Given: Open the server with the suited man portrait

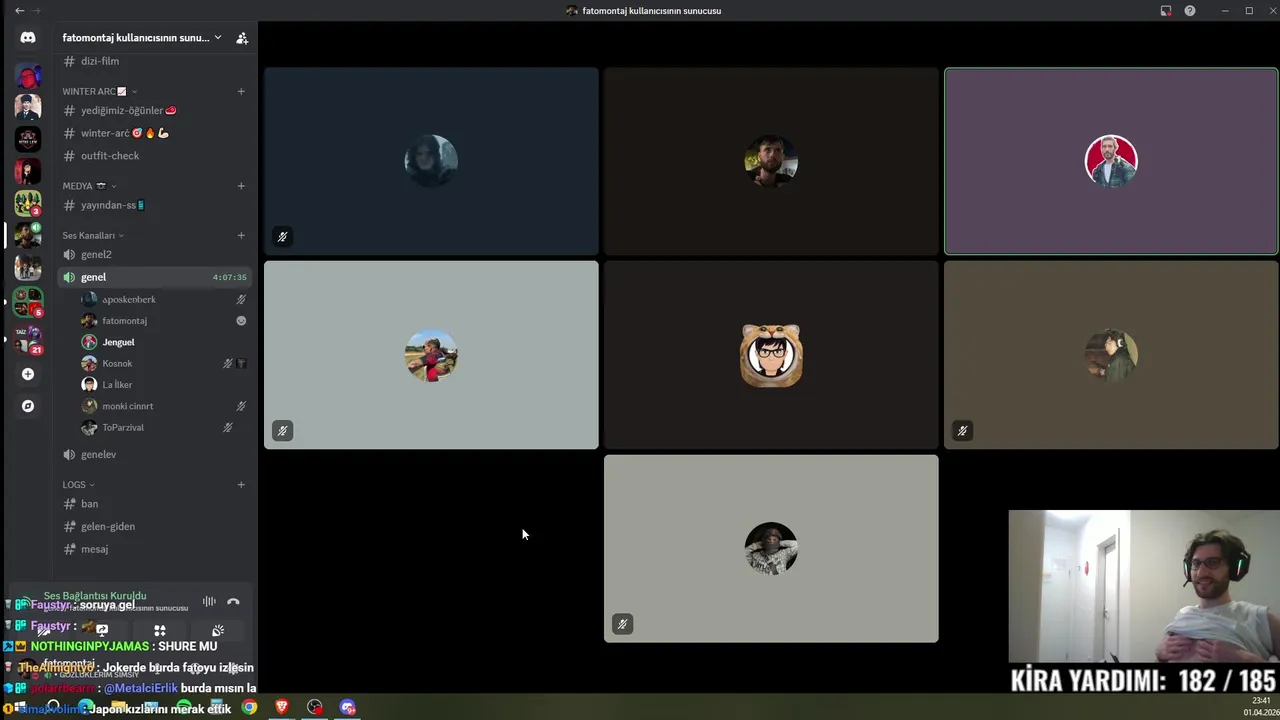Looking at the screenshot, I should 28,106.
